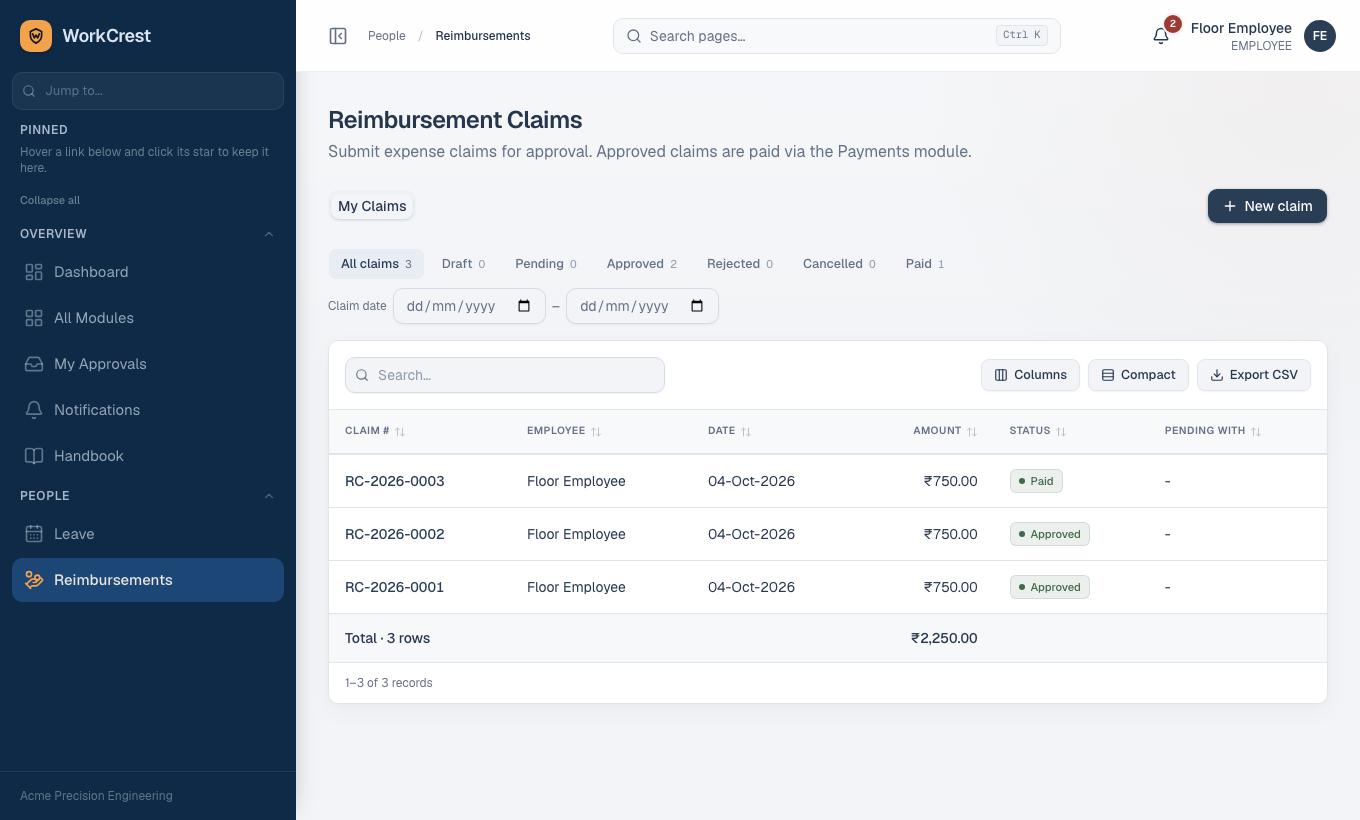Open the calendar picker on the second Claim date field

coord(697,306)
